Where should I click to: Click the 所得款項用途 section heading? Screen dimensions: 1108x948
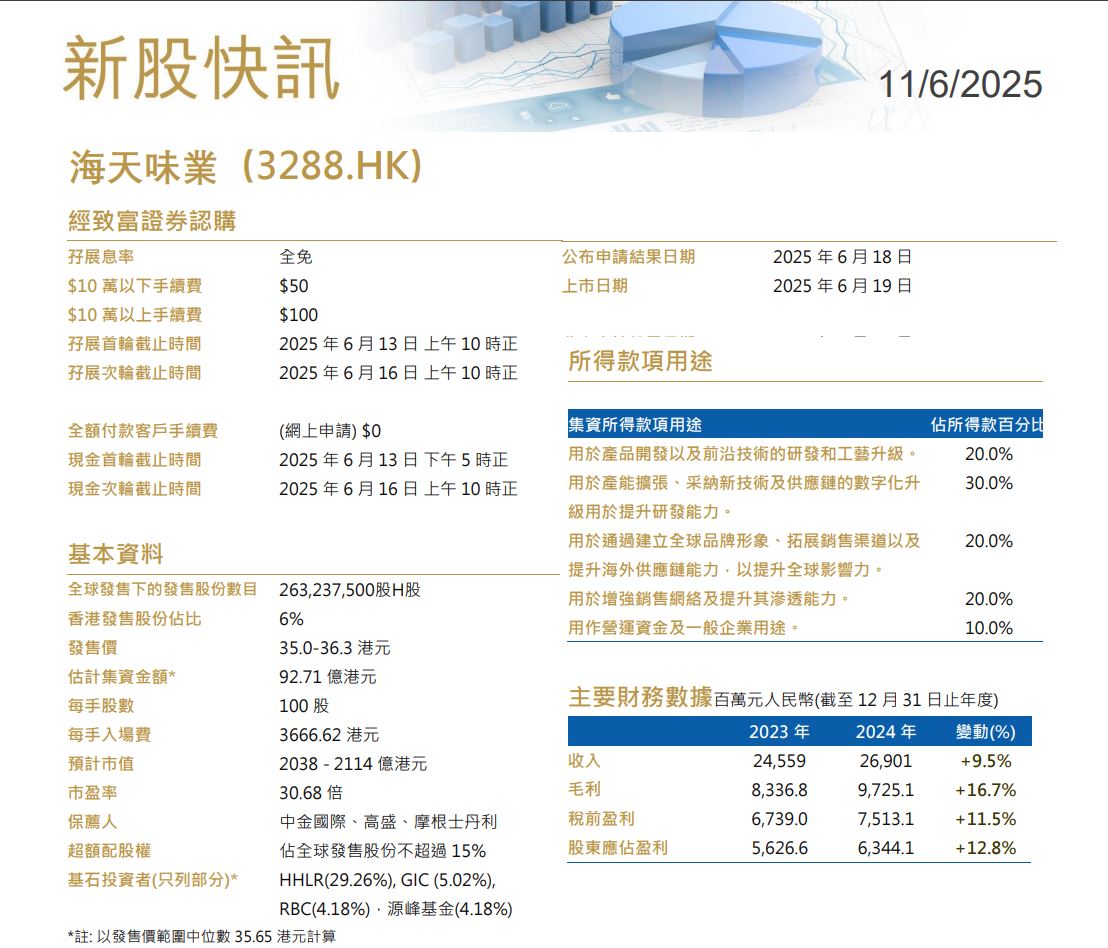(640, 361)
